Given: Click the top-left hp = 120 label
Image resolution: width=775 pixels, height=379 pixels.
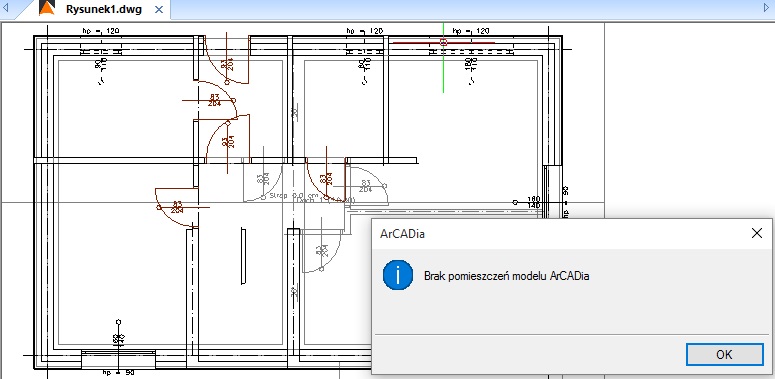Looking at the screenshot, I should point(101,31).
